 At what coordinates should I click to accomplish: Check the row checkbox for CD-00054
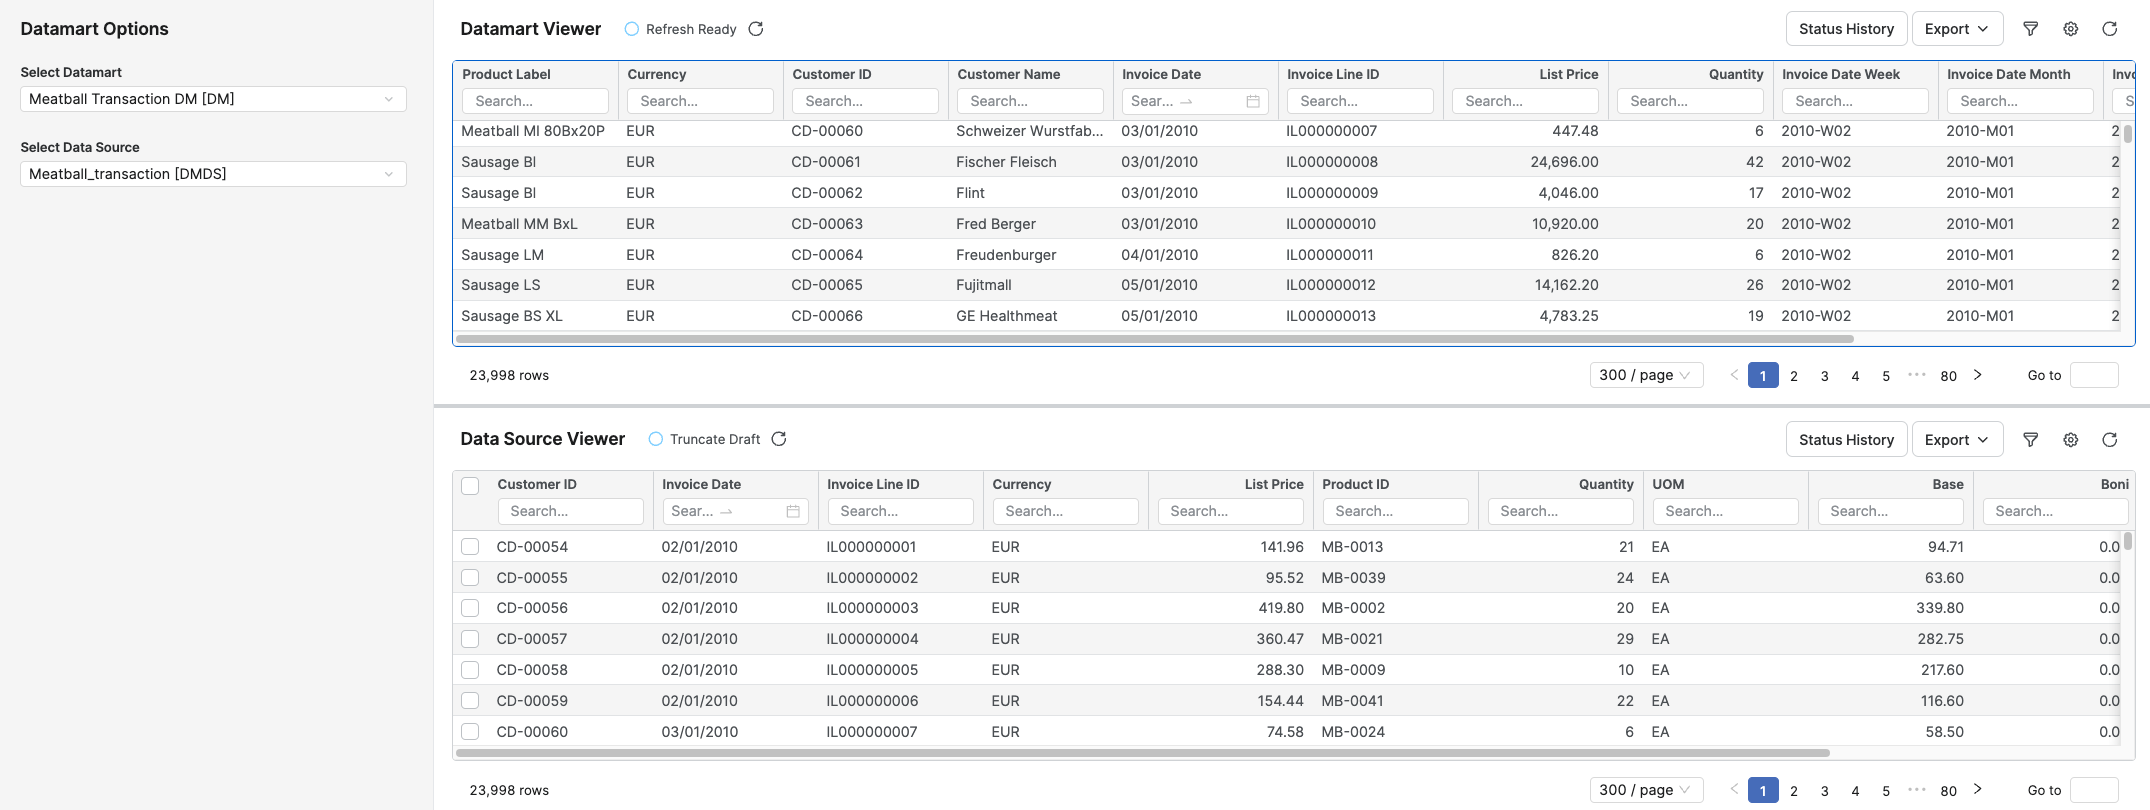point(470,547)
